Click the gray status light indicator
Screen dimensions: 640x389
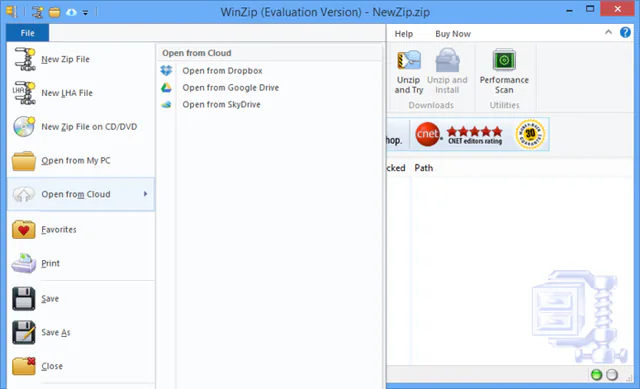(612, 375)
